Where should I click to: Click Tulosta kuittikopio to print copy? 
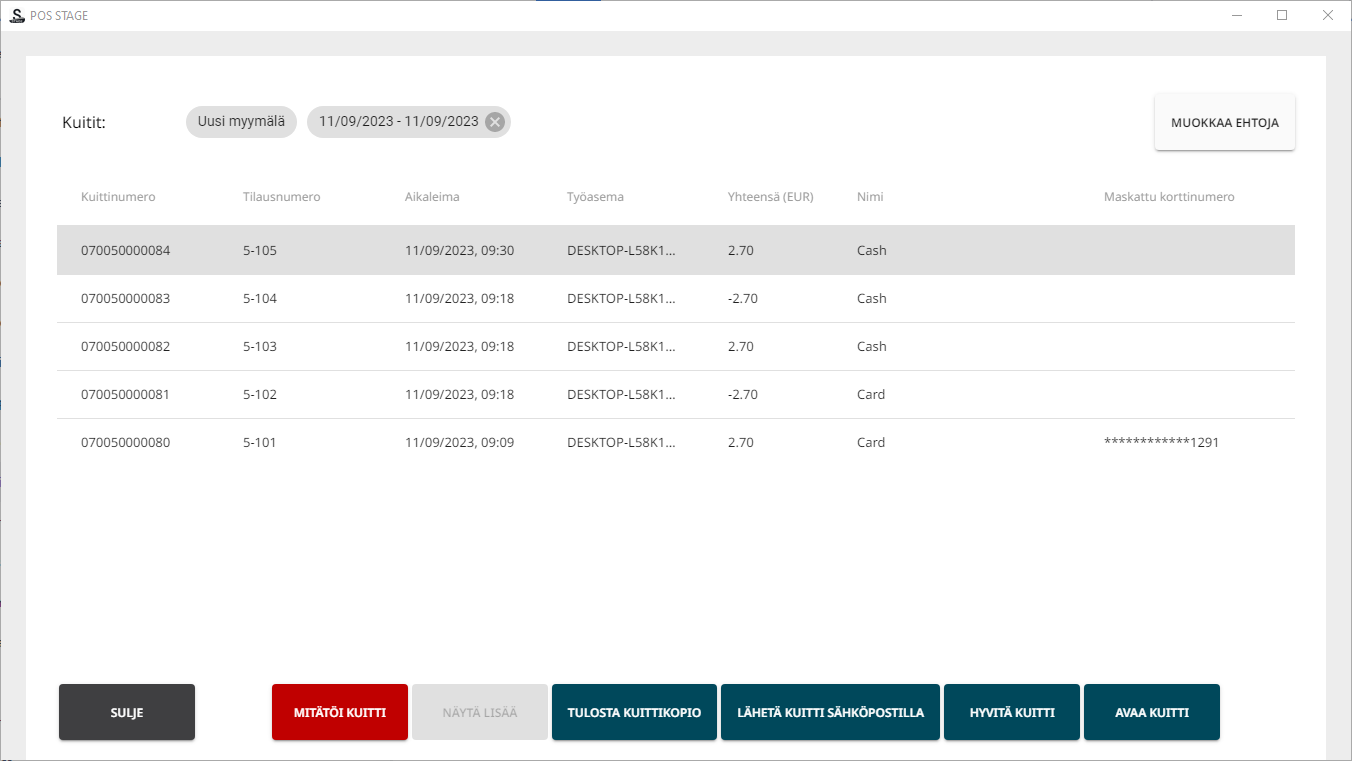pyautogui.click(x=634, y=712)
